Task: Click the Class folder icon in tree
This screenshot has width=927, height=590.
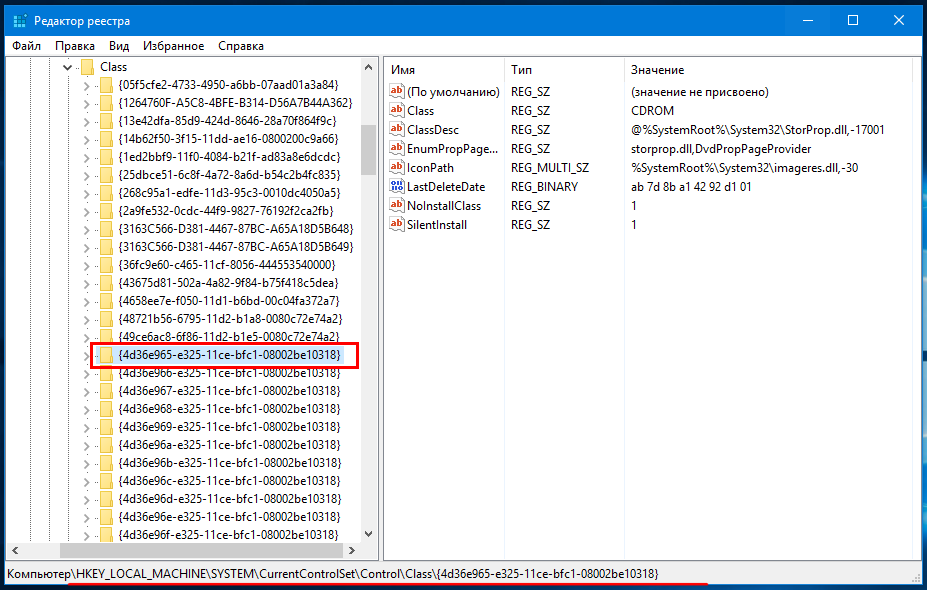Action: point(87,67)
